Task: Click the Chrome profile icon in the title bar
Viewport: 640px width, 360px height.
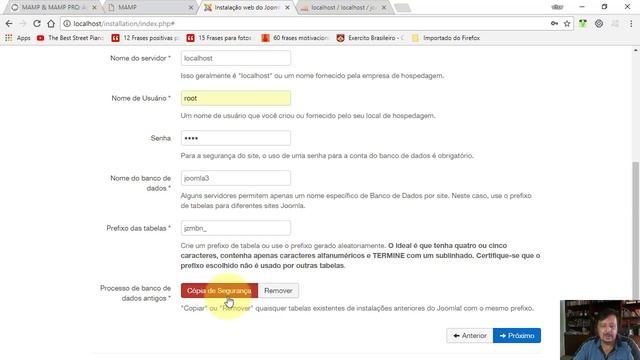Action: [557, 7]
